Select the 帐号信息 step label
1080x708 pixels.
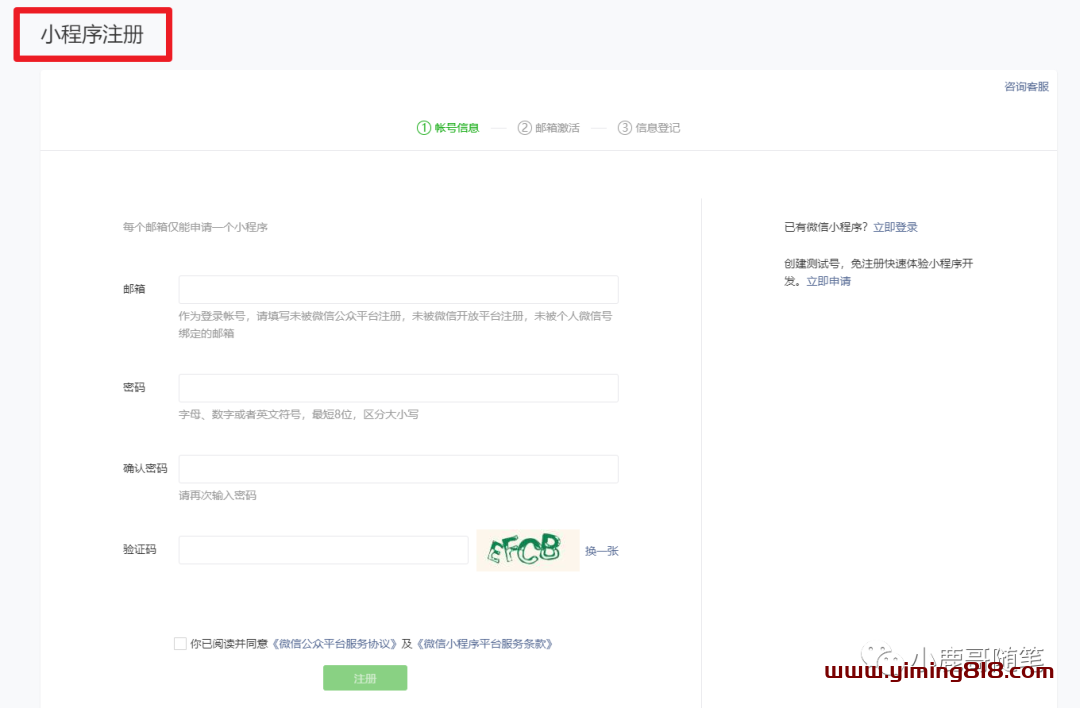tap(457, 128)
